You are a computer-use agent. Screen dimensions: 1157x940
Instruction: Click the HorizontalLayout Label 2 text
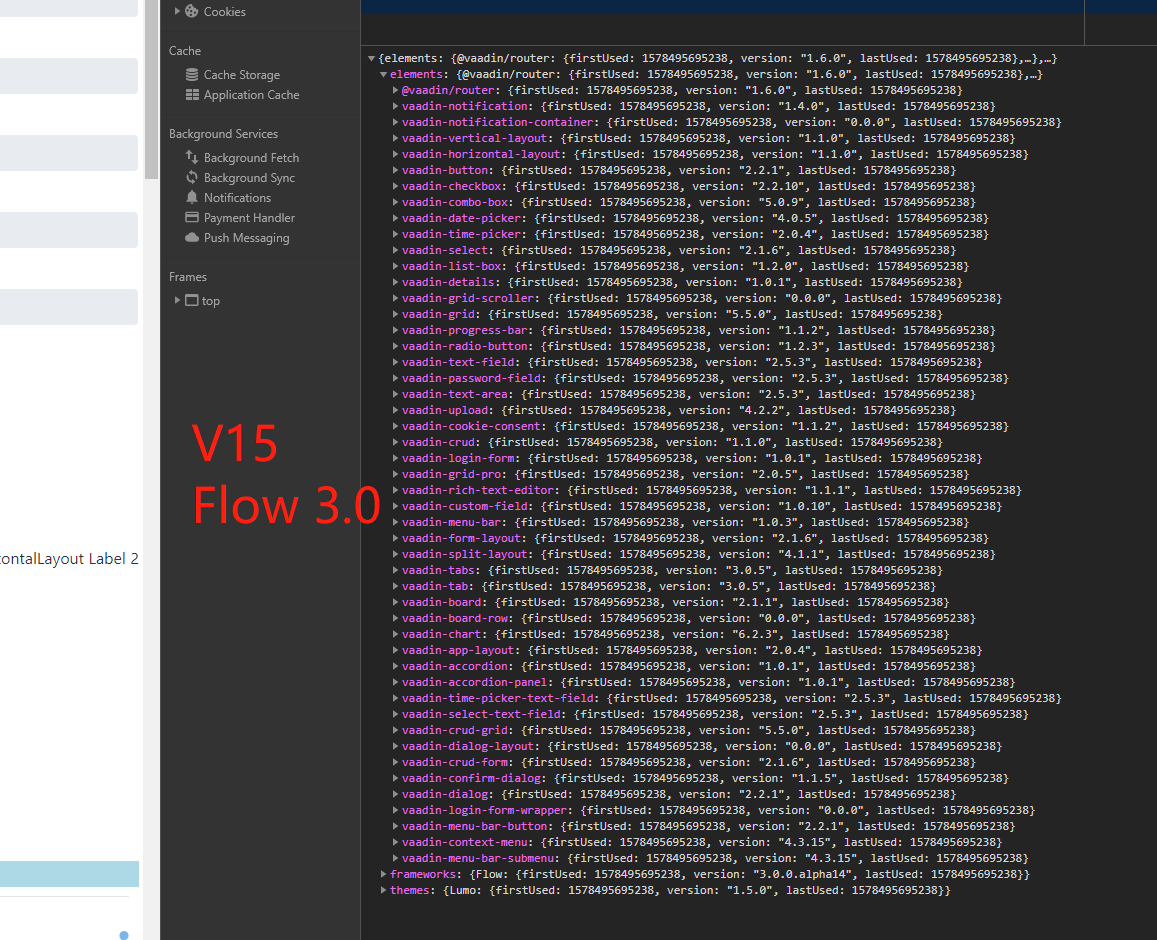(x=69, y=558)
